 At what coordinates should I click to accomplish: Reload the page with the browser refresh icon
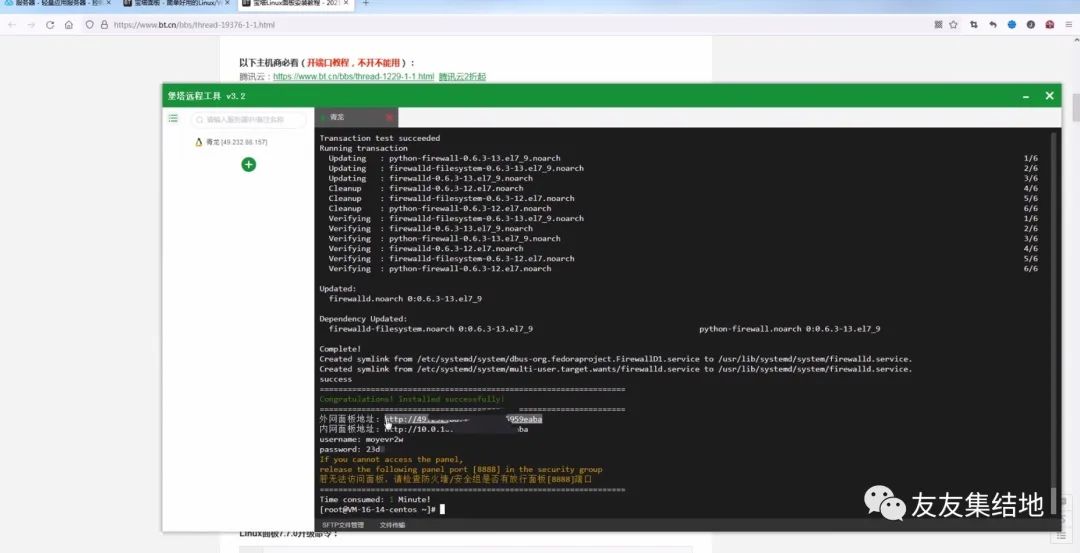[50, 25]
